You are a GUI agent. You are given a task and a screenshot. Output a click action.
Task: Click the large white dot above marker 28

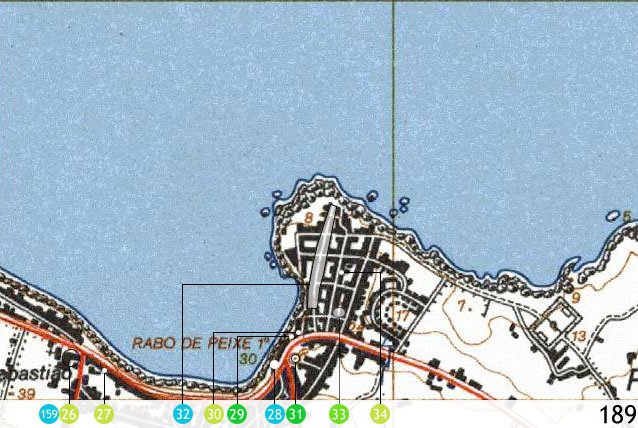point(275,364)
